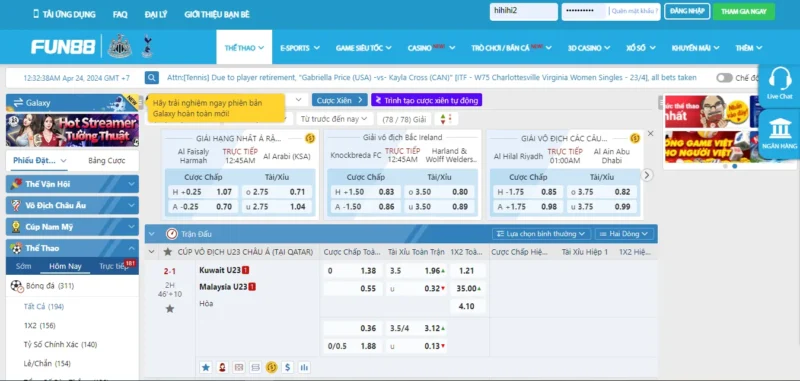Click next arrow of featured matches carousel
Image resolution: width=800 pixels, height=381 pixels.
[647, 175]
